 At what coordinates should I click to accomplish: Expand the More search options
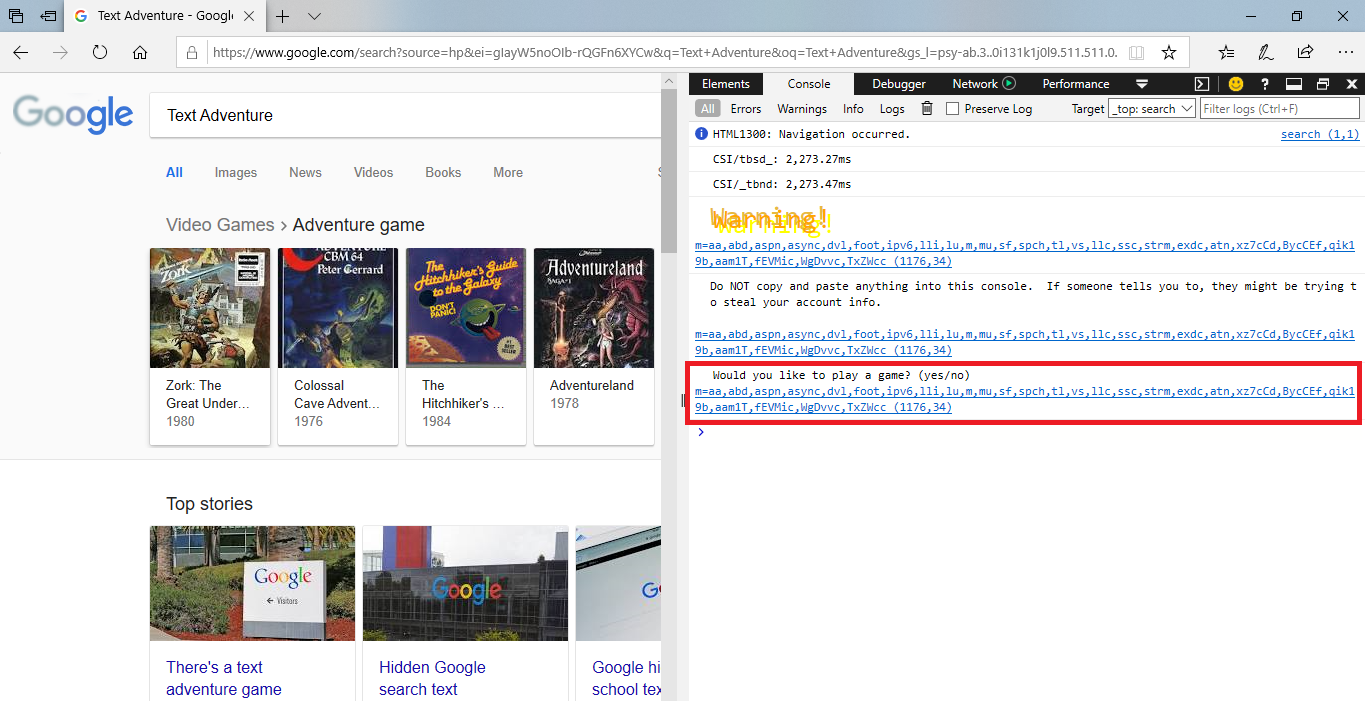click(x=508, y=172)
